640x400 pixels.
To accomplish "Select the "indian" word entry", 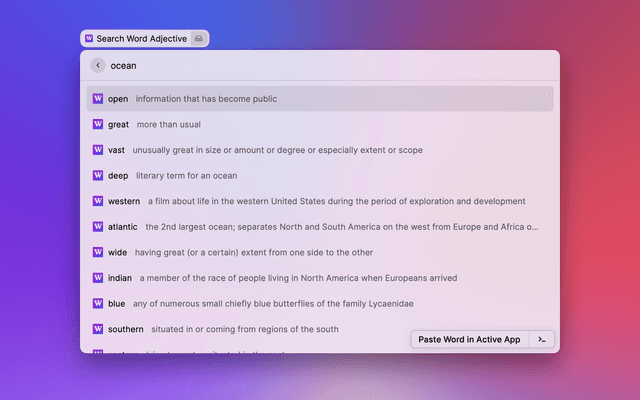I will [x=120, y=278].
